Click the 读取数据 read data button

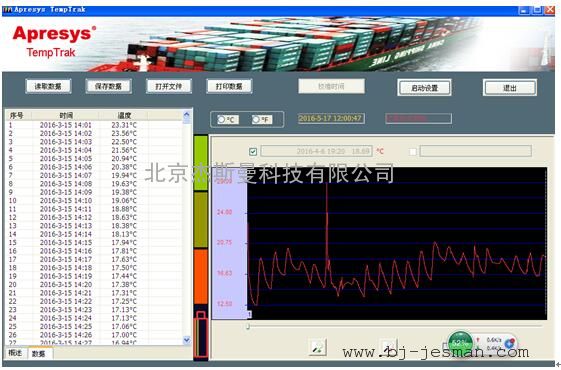click(48, 86)
